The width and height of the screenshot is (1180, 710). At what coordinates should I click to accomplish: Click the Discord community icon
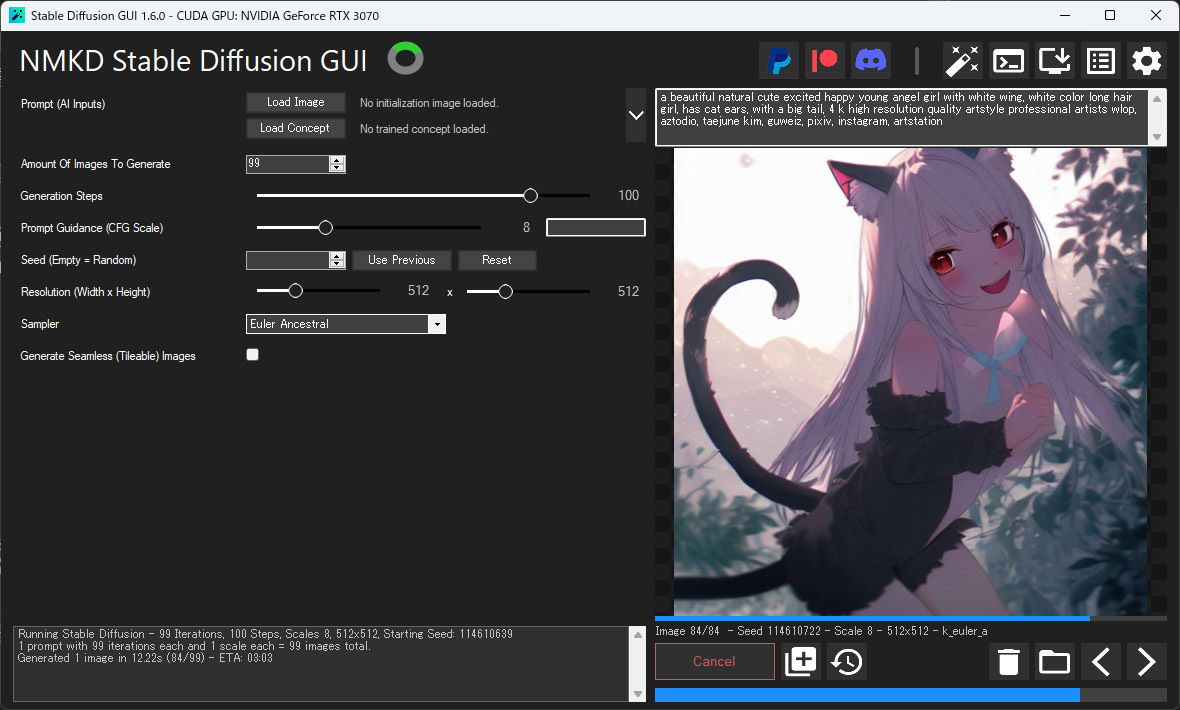click(870, 60)
